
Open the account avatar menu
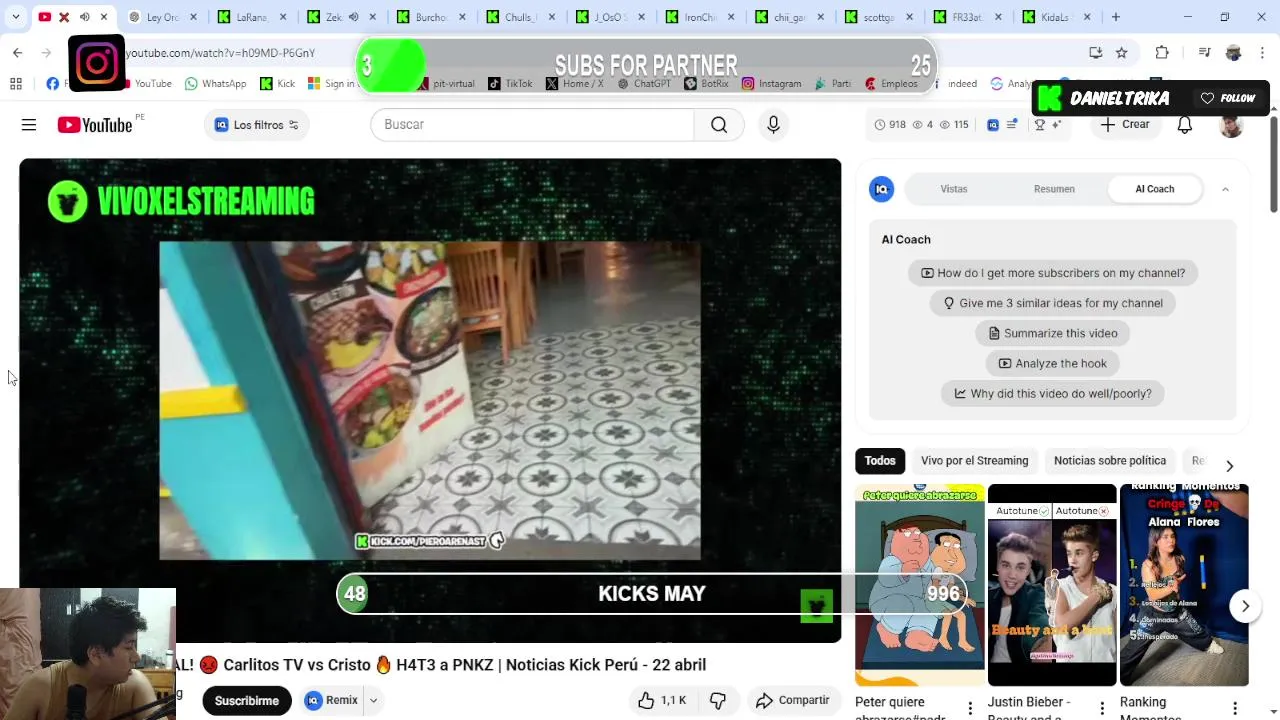(1231, 125)
